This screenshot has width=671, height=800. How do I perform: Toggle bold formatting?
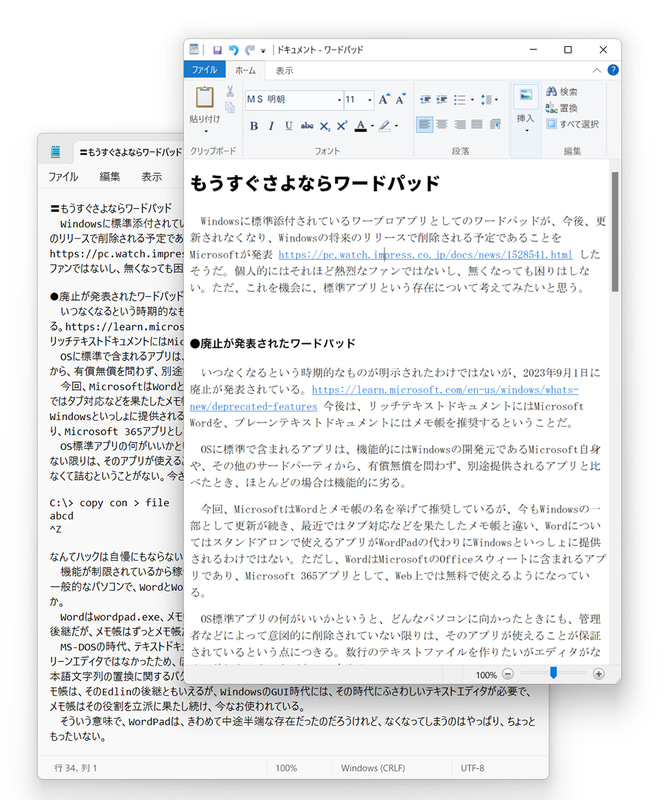pos(254,126)
